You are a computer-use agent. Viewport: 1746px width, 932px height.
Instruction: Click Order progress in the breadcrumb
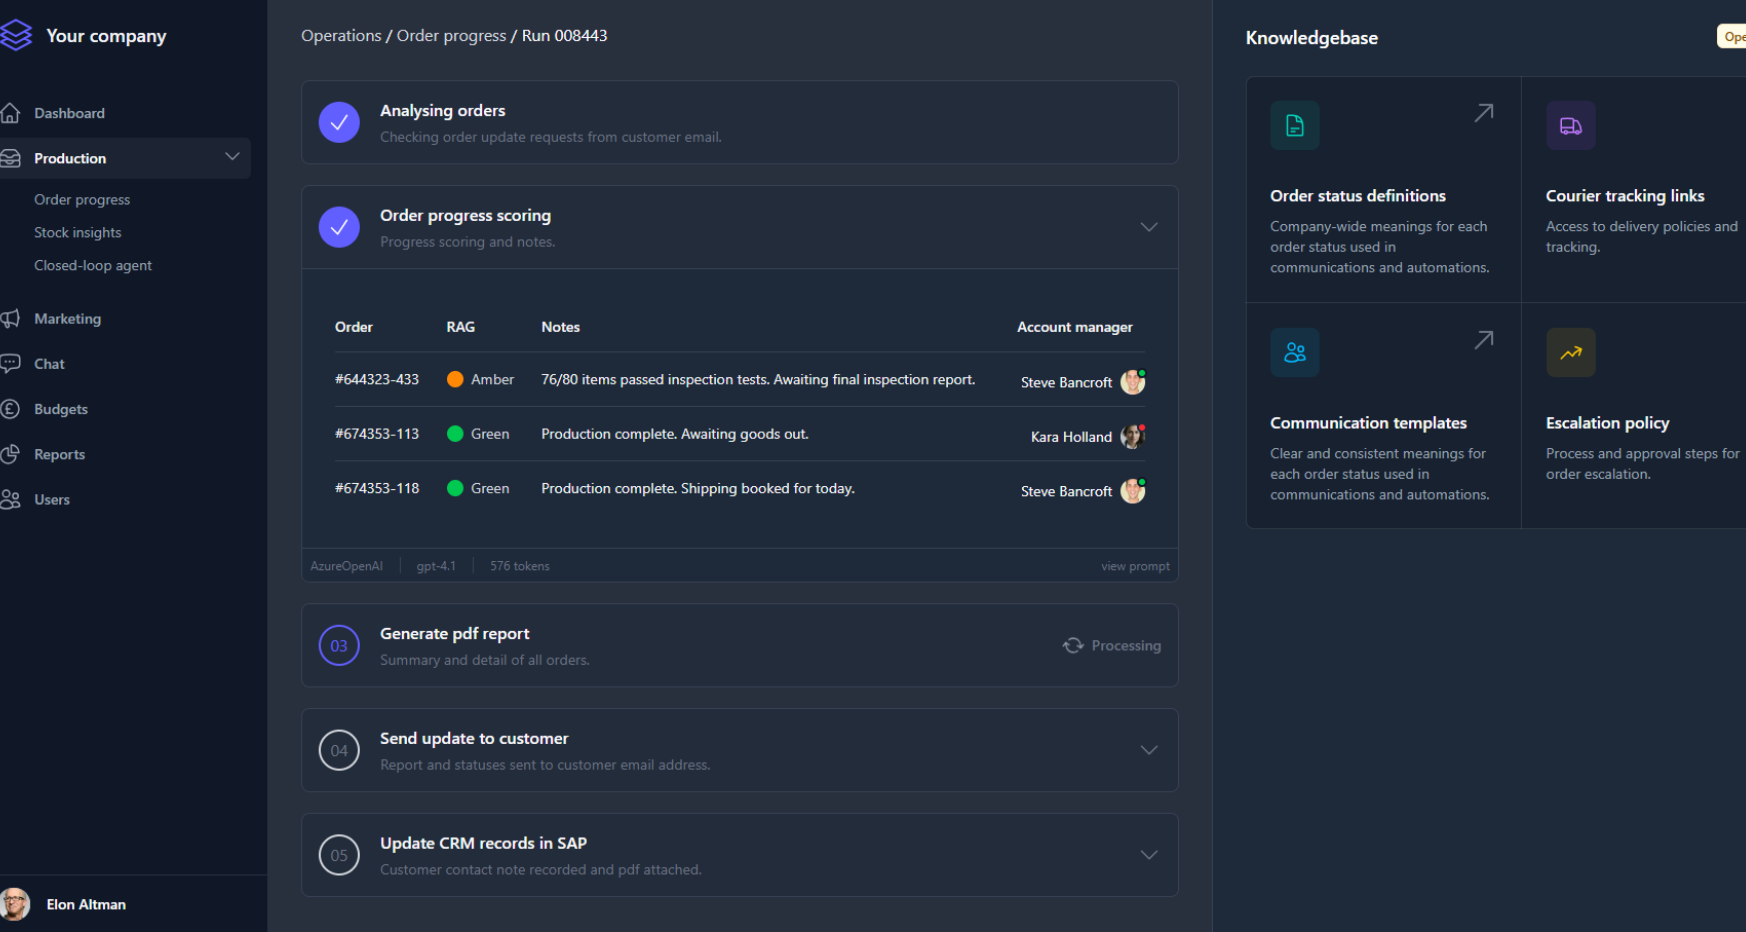(451, 36)
